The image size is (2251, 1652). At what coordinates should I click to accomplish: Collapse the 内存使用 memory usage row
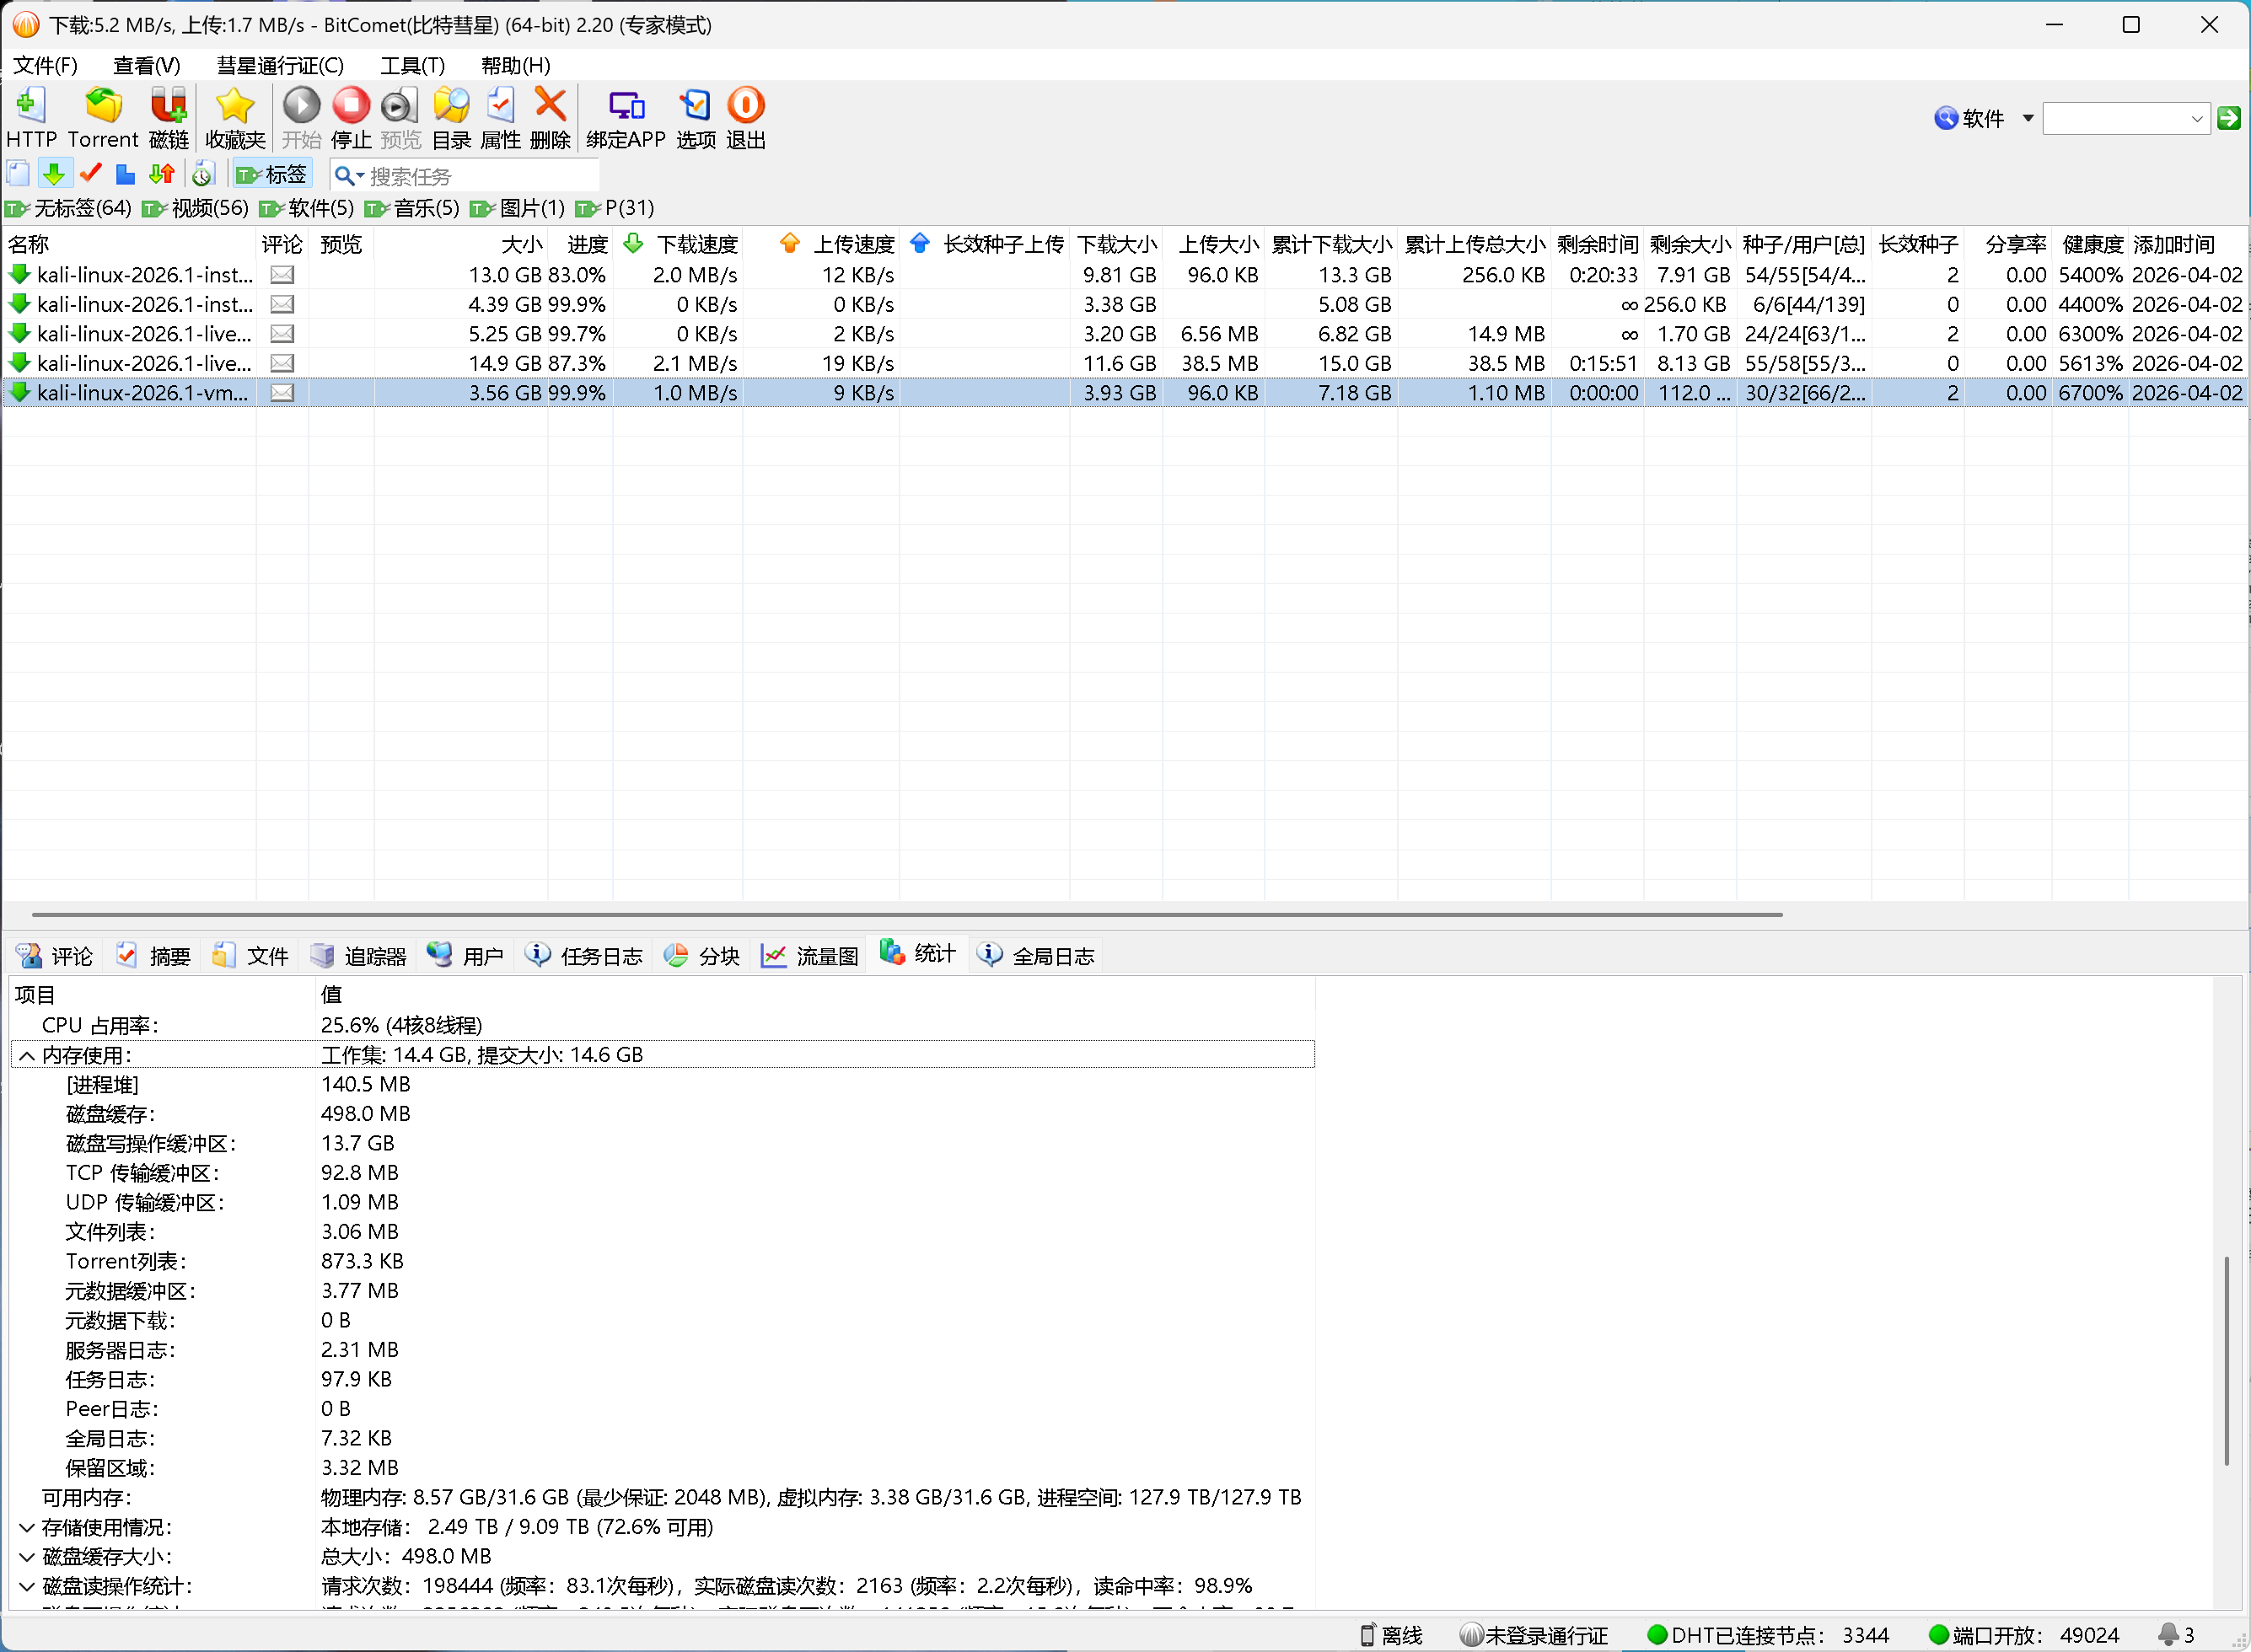pyautogui.click(x=27, y=1055)
